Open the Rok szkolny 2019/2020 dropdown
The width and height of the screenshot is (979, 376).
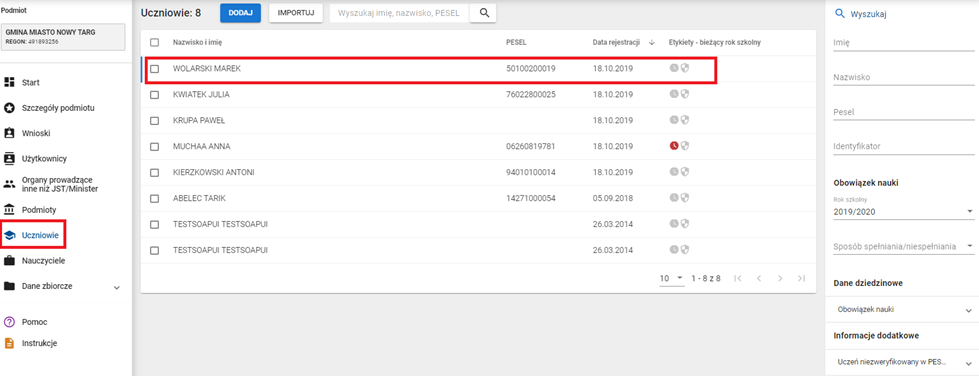(903, 212)
